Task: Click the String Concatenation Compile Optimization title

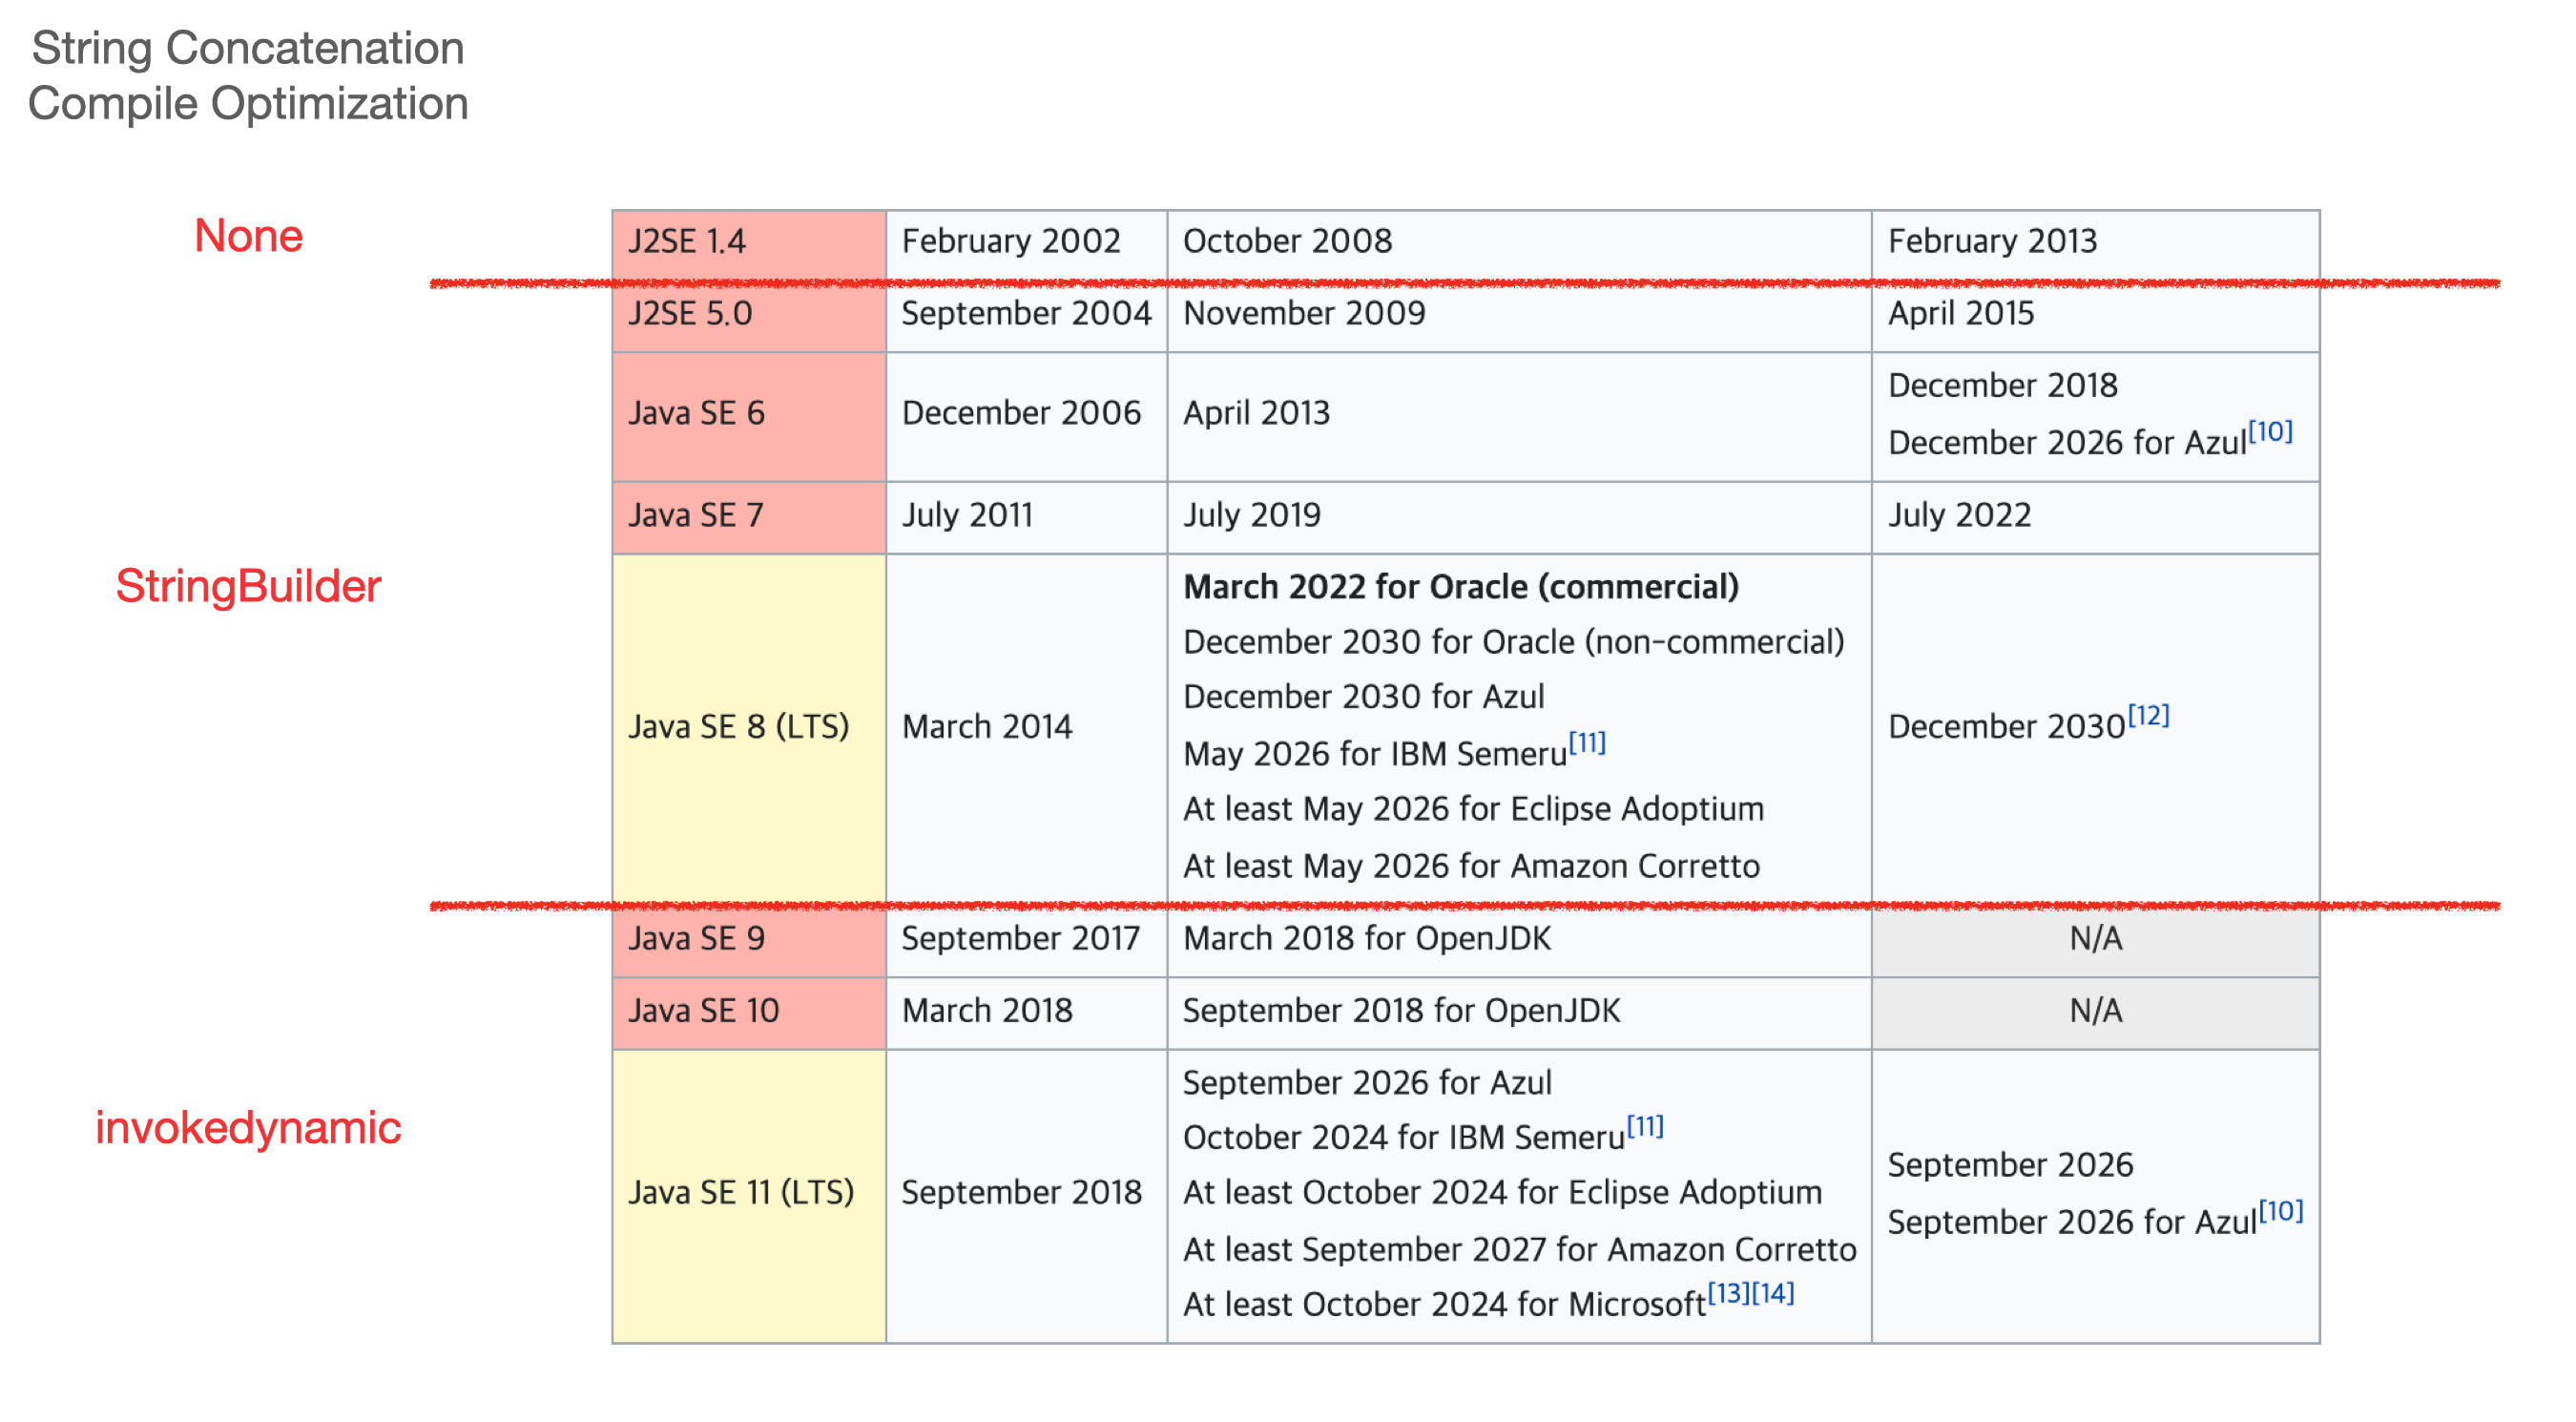Action: [x=248, y=76]
